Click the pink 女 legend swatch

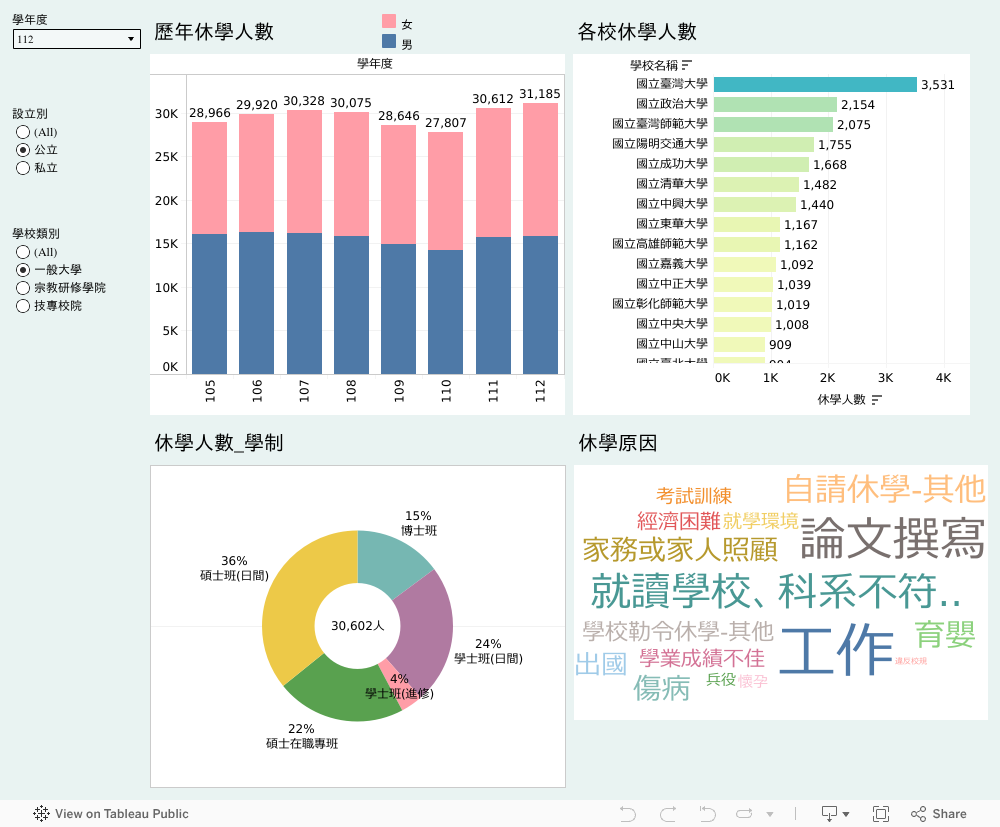[x=389, y=22]
